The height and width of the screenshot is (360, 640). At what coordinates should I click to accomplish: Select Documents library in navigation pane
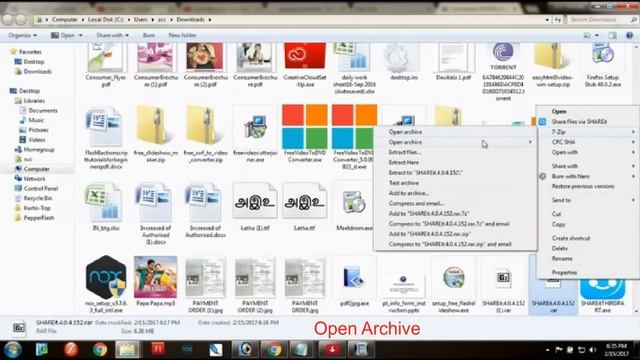click(42, 111)
